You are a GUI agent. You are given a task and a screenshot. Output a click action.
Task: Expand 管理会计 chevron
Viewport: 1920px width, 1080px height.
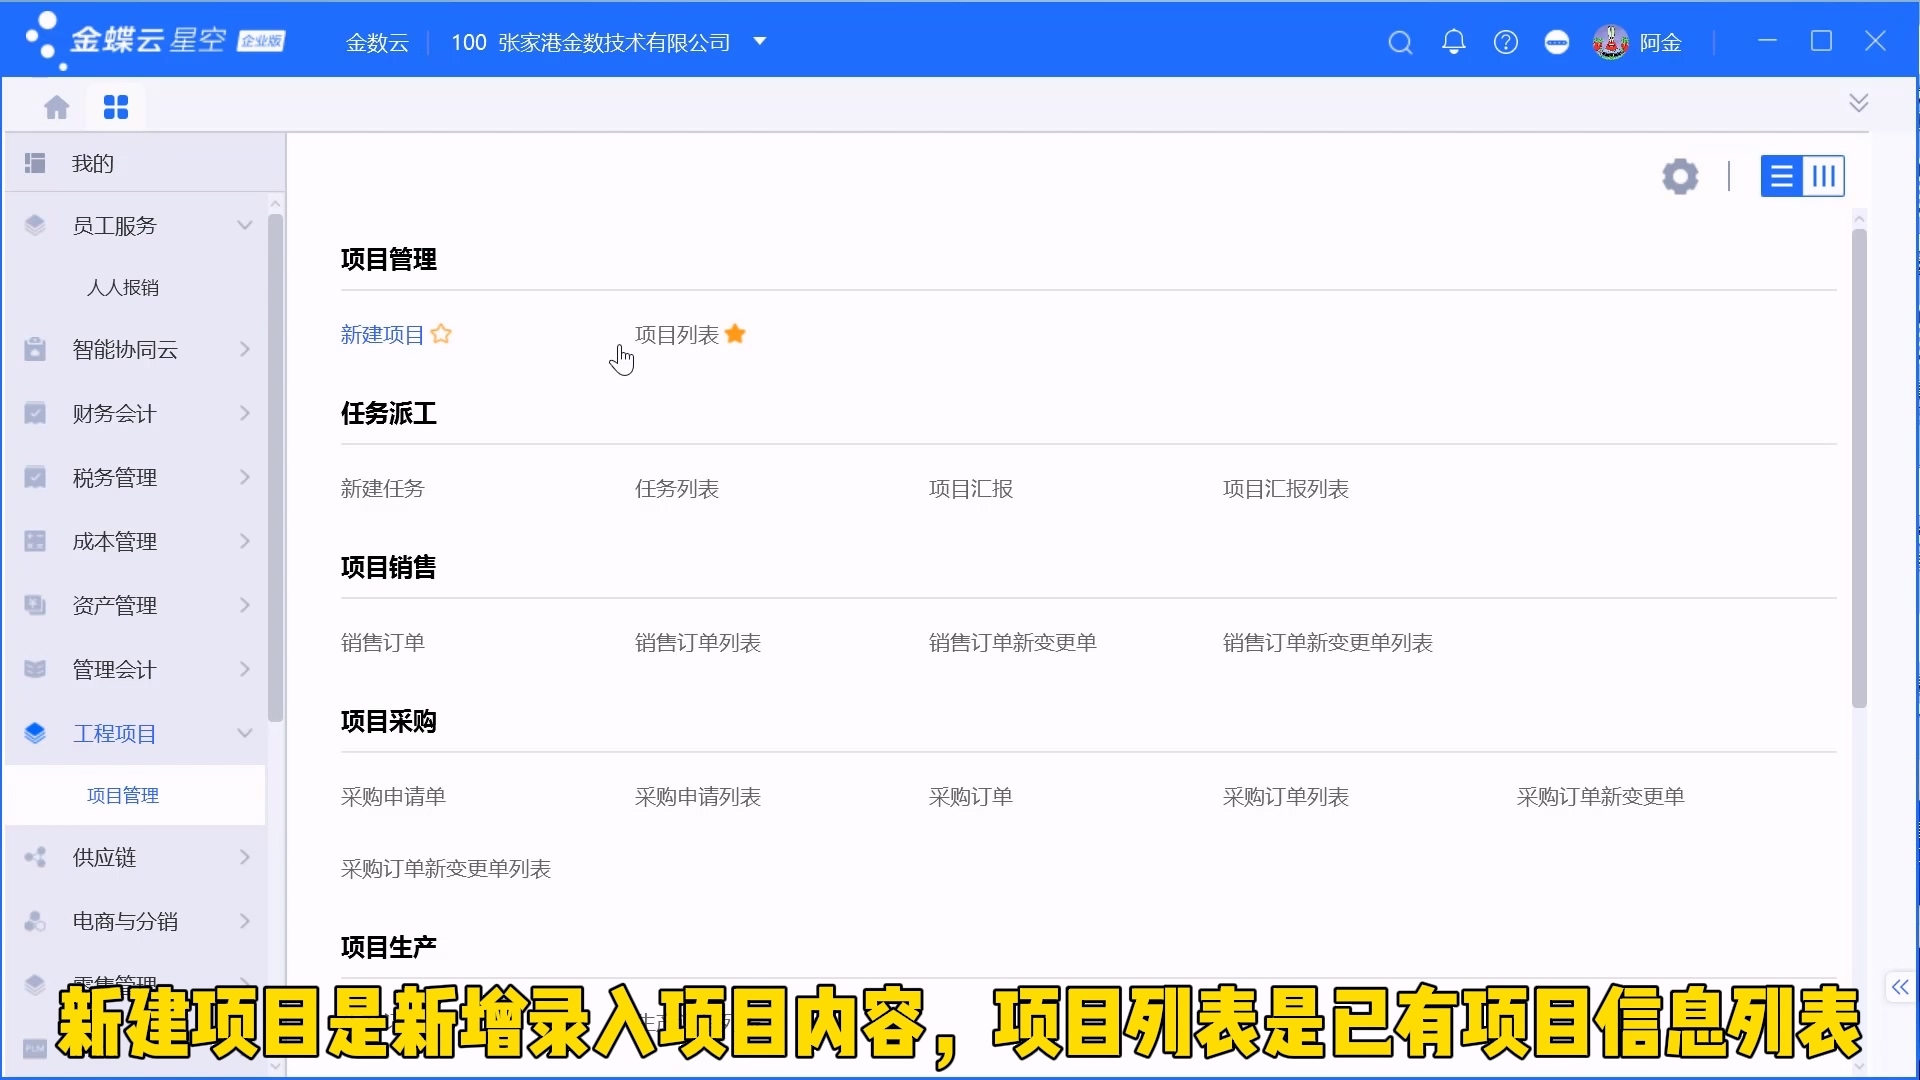coord(245,670)
